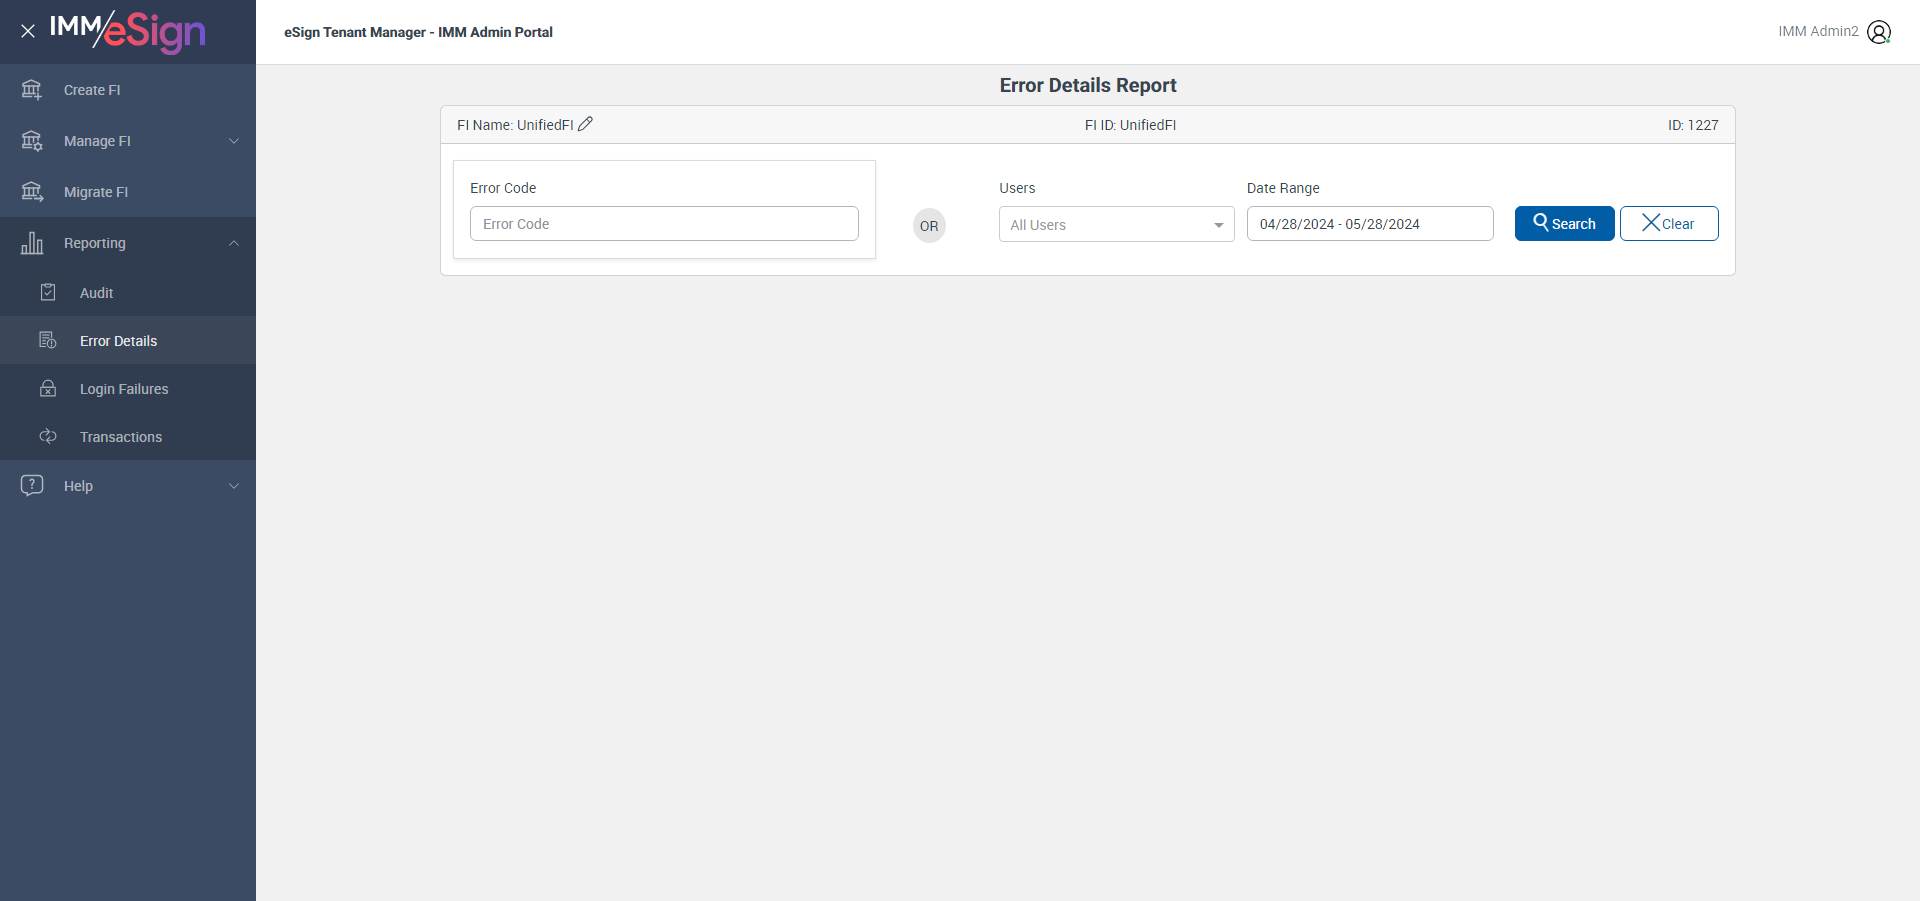Click the Login Failures lock icon
The image size is (1920, 901).
point(48,389)
